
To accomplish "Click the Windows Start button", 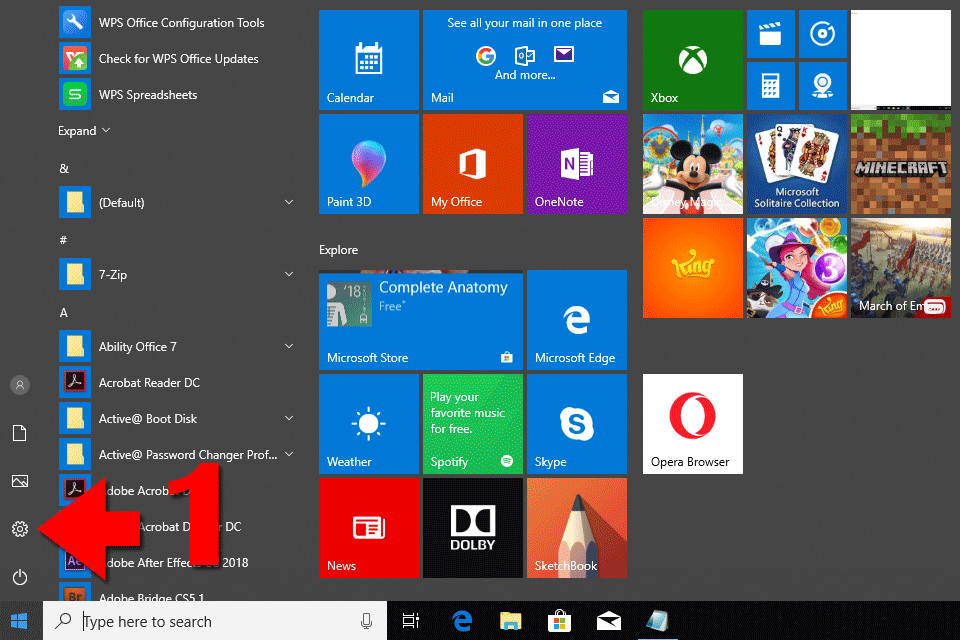I will coord(20,621).
